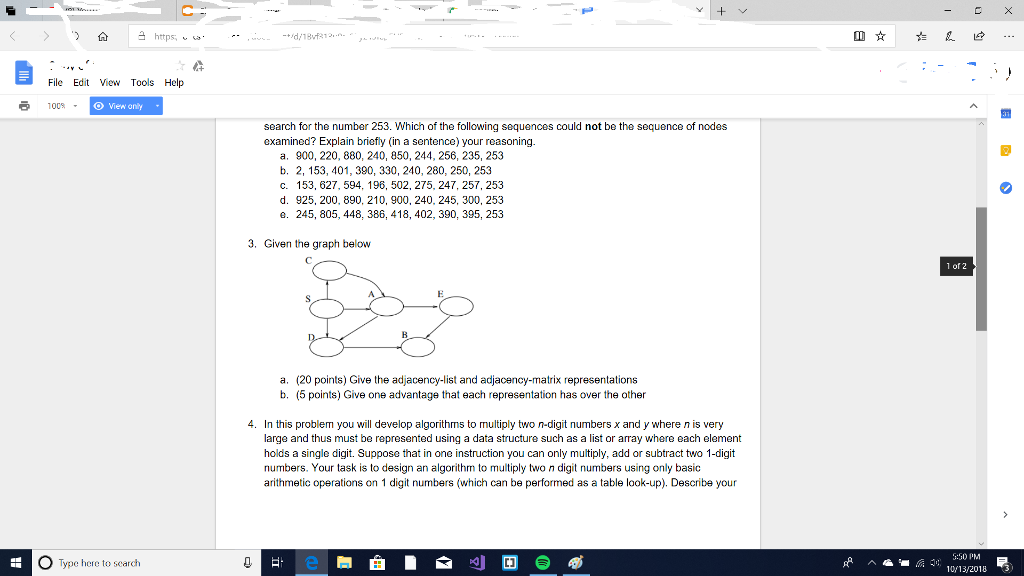Image resolution: width=1024 pixels, height=576 pixels.
Task: Open the Calendar side panel icon
Action: (1006, 114)
